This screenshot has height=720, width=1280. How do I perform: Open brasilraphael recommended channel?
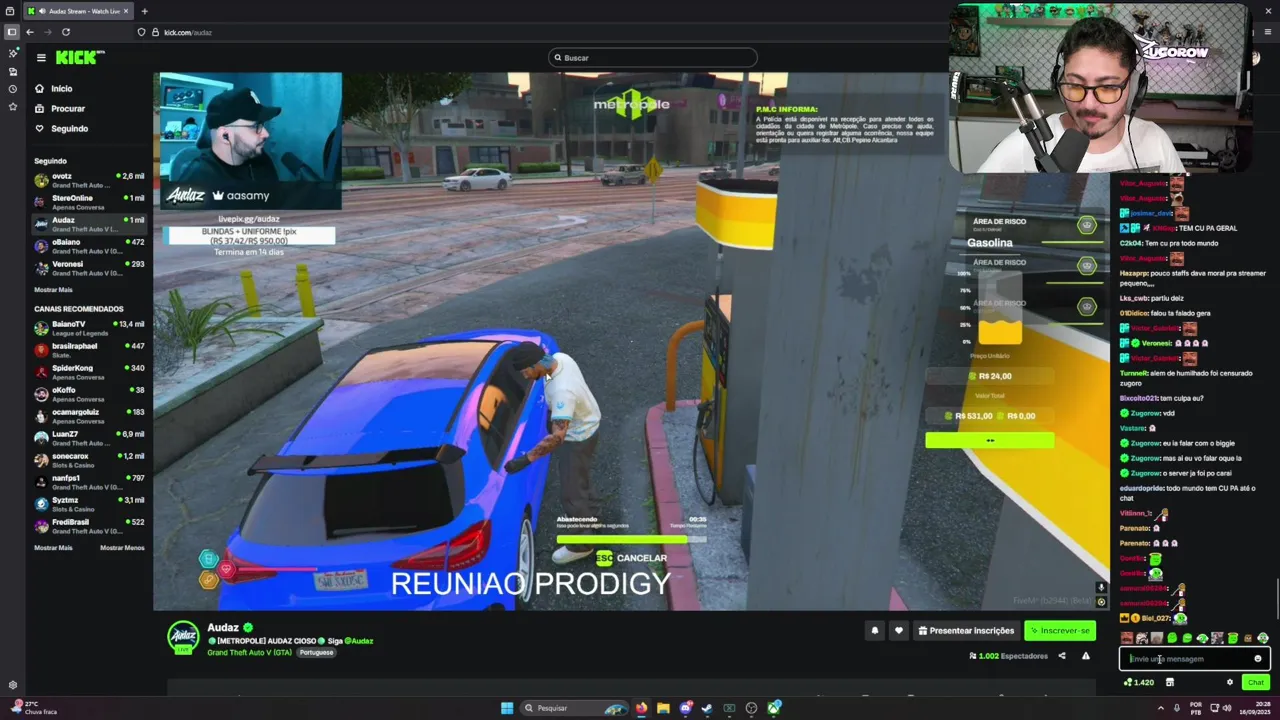88,350
